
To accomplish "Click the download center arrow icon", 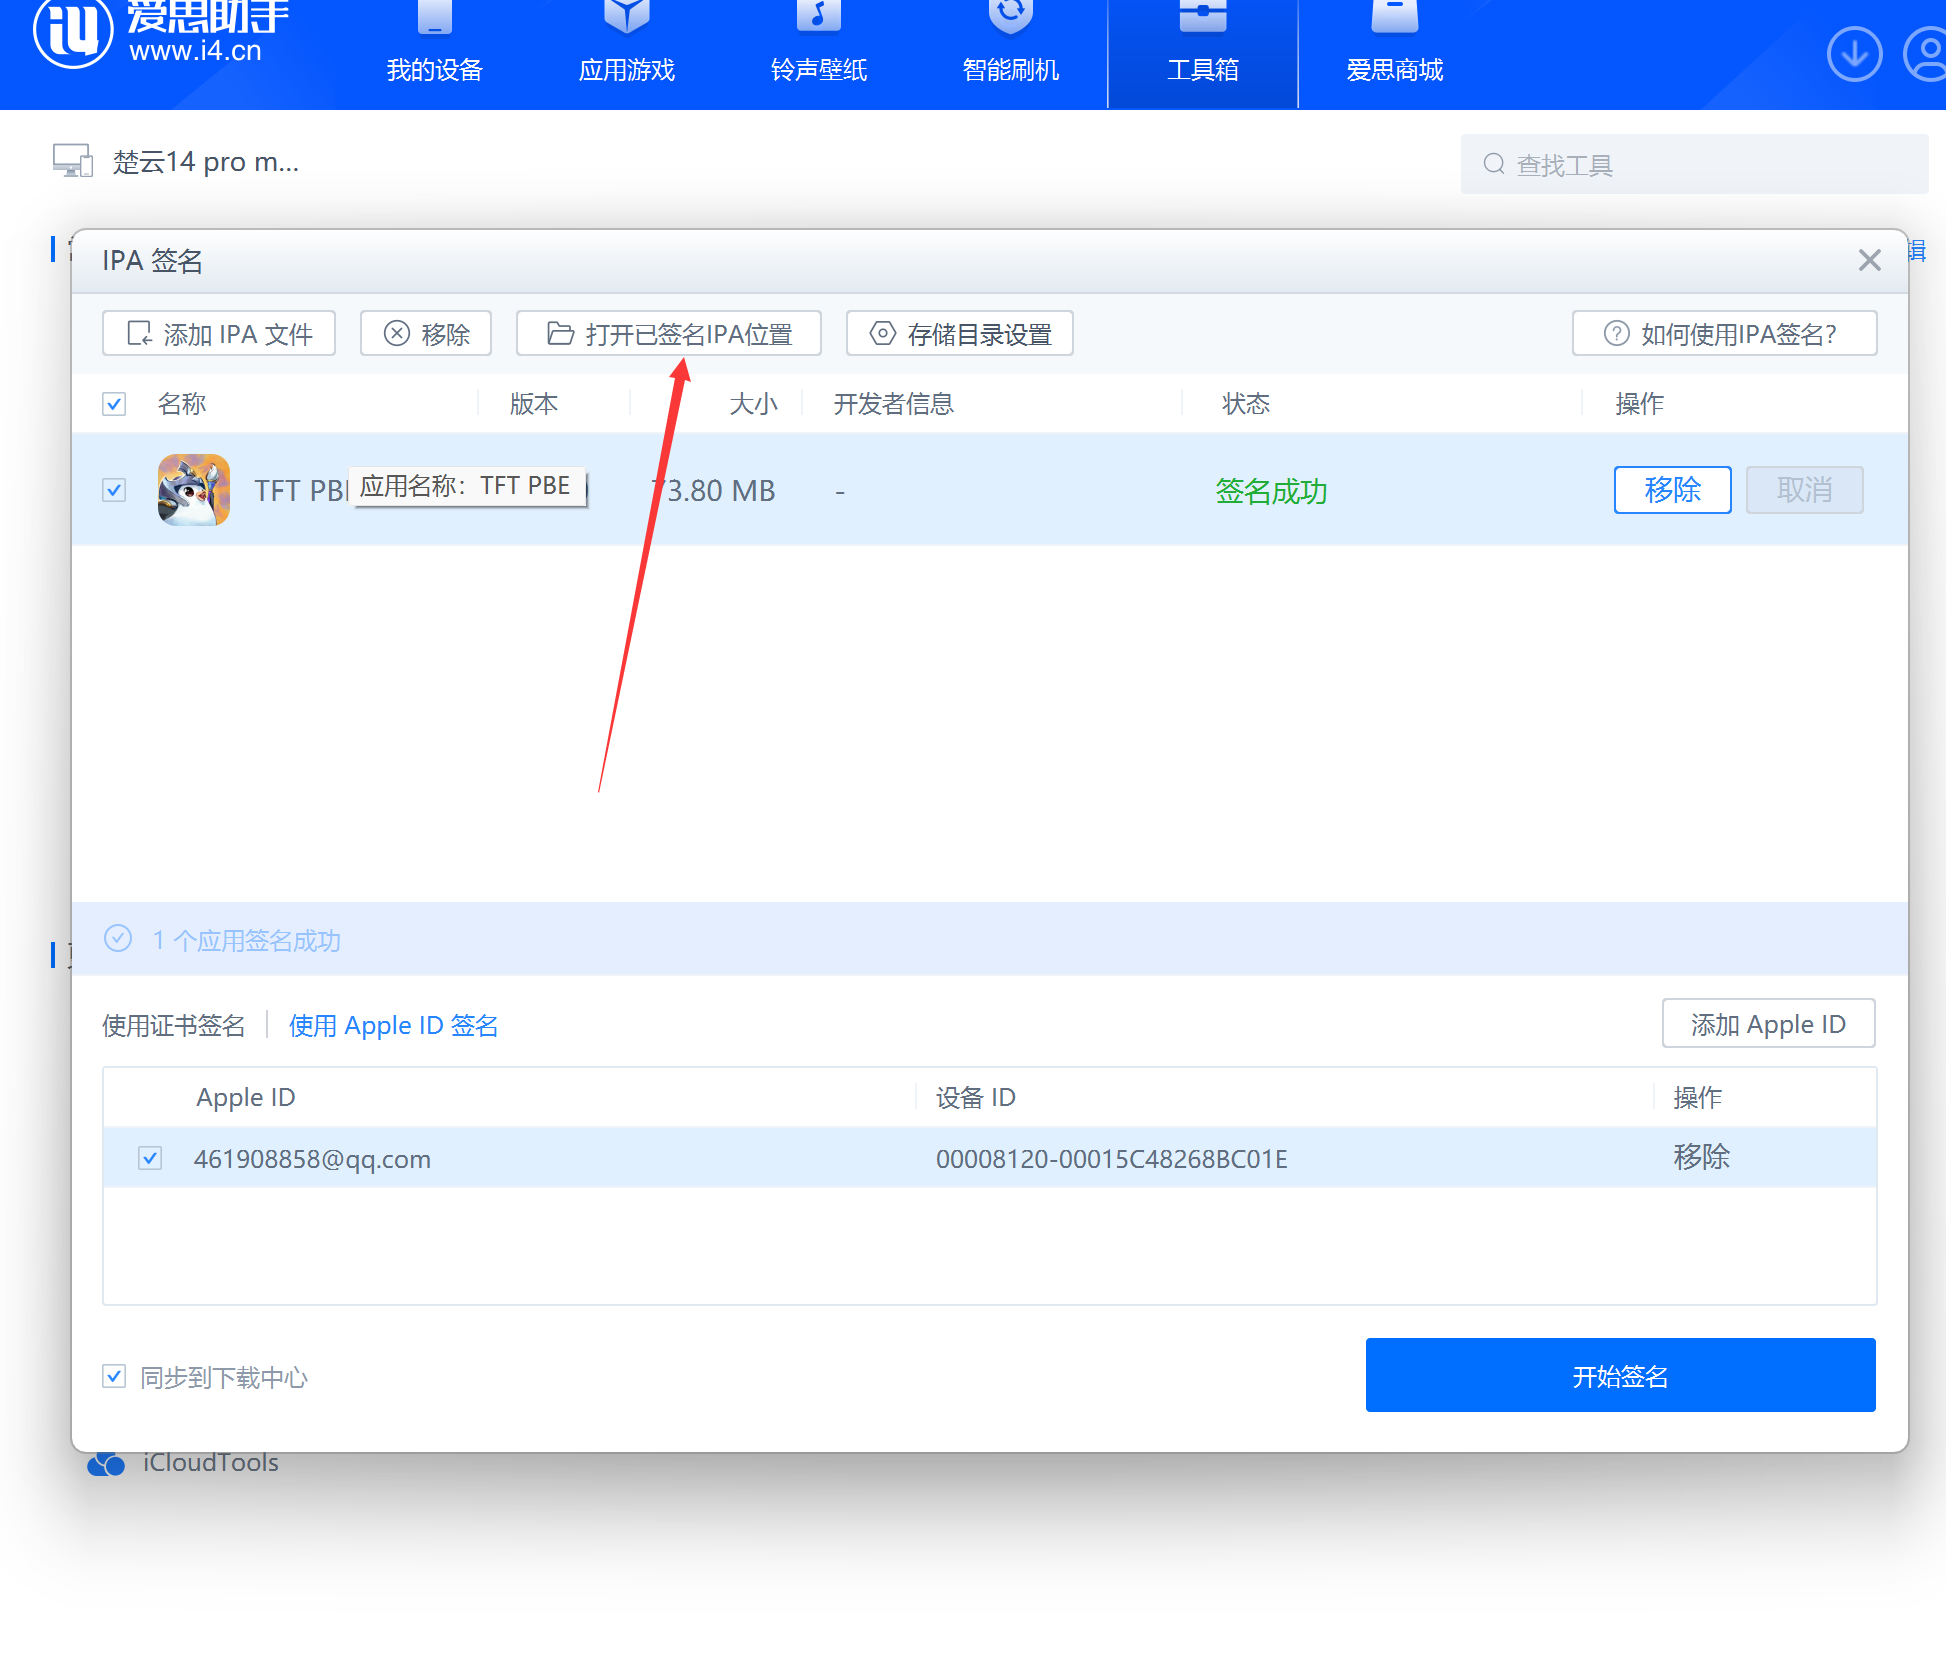I will tap(1853, 54).
